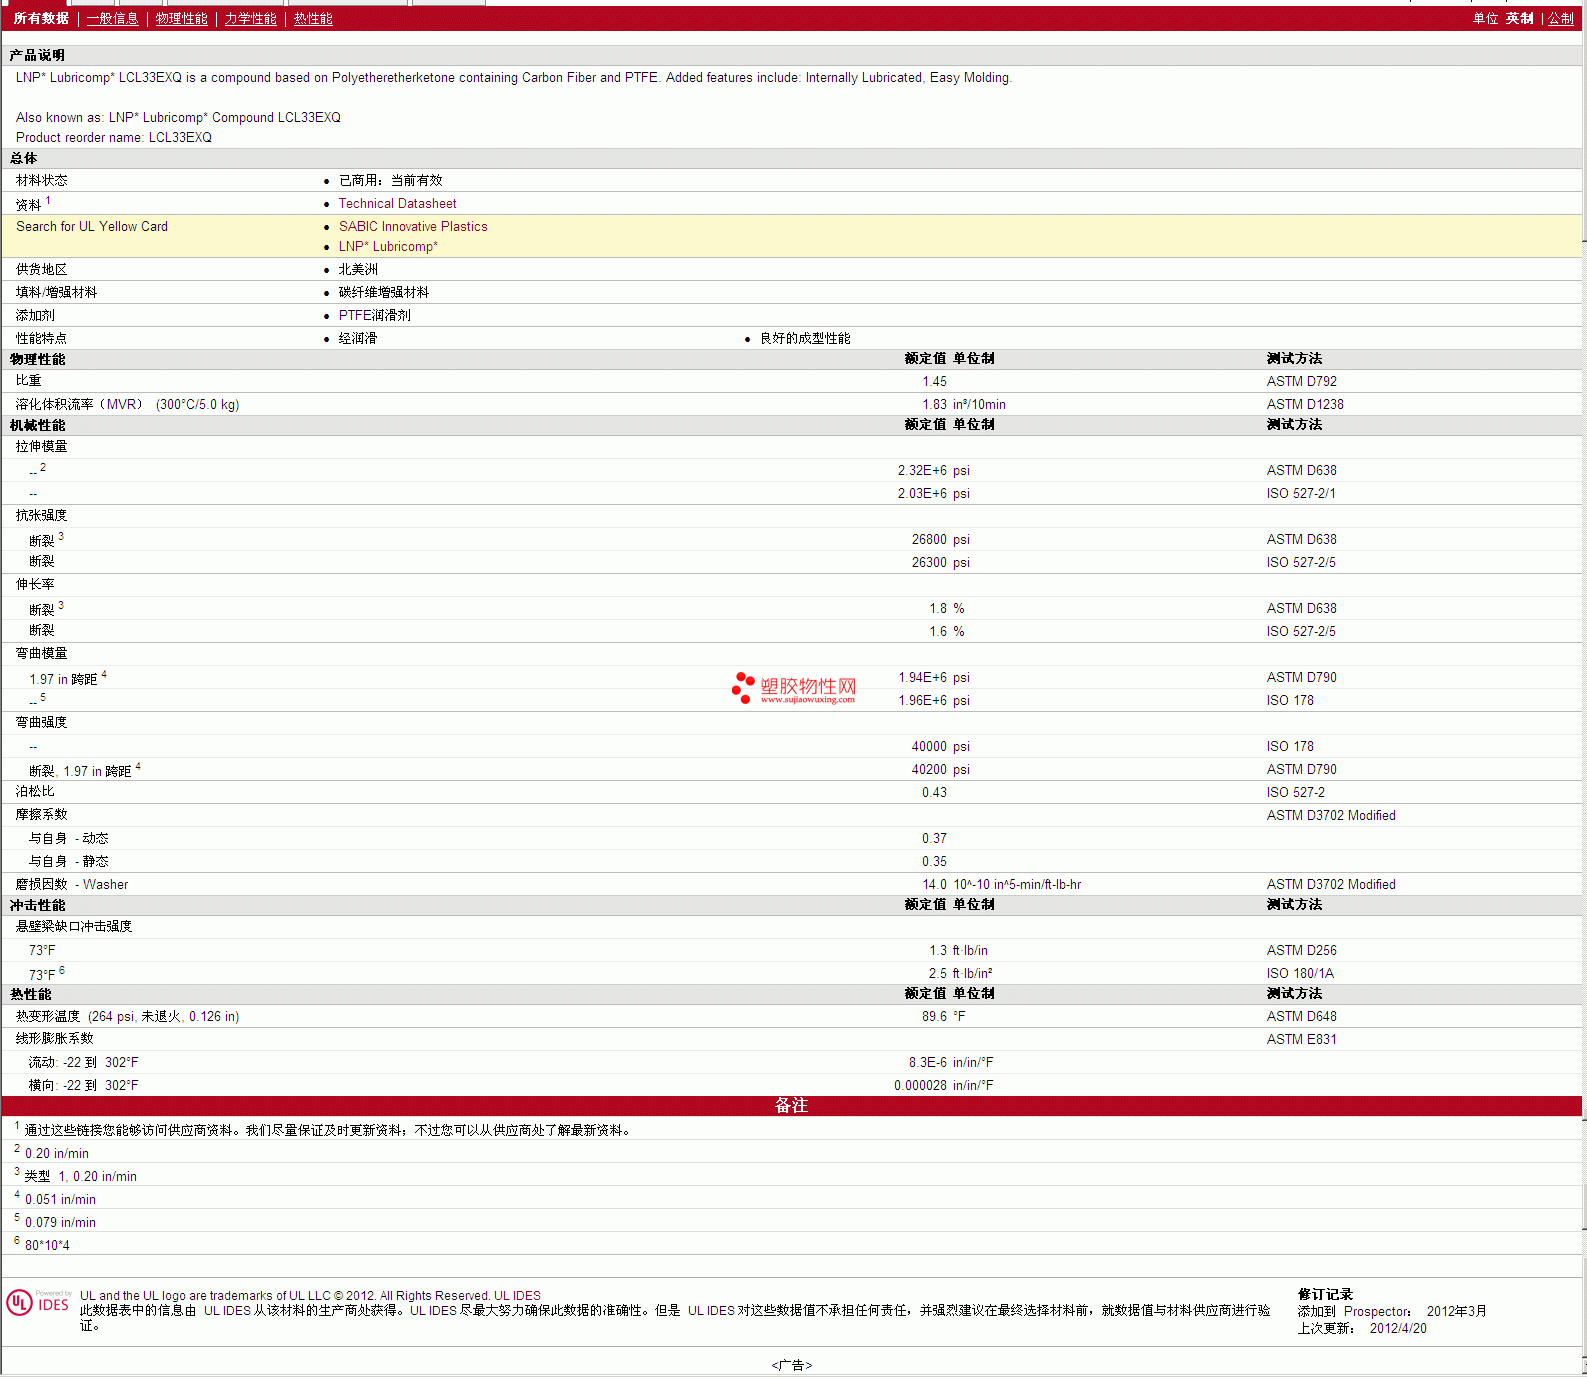Select the 碳纤维增强材料 filler entry
Screen dimensions: 1587x1377
384,292
